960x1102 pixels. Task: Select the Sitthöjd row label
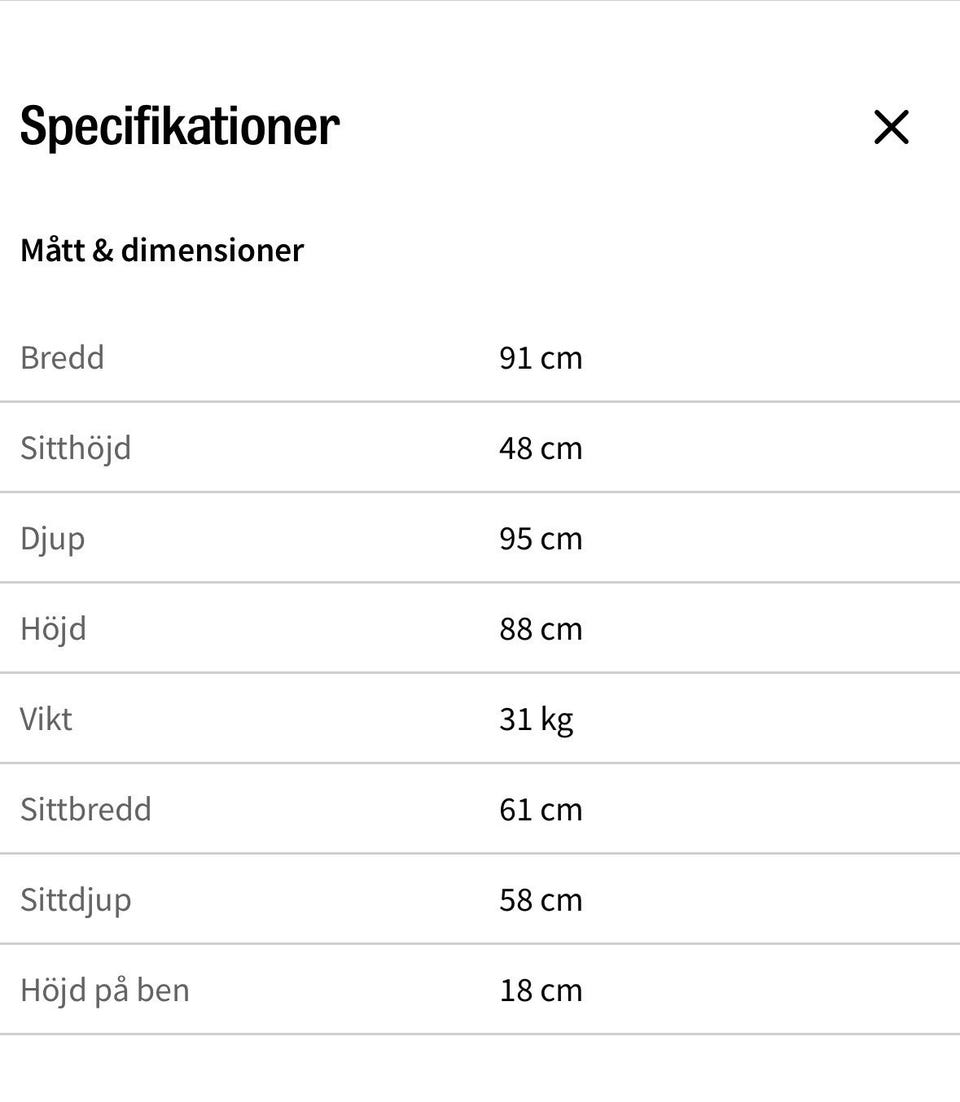[76, 448]
